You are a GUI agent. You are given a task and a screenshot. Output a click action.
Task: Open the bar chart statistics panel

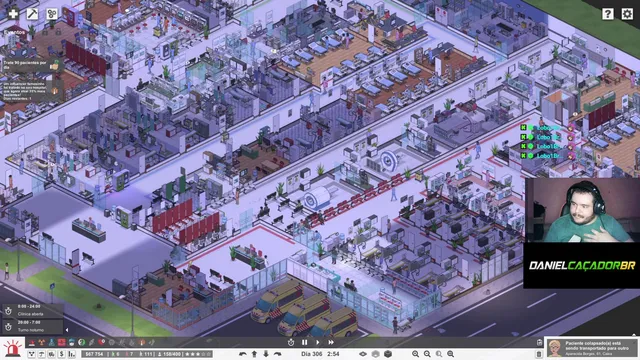[x=71, y=354]
